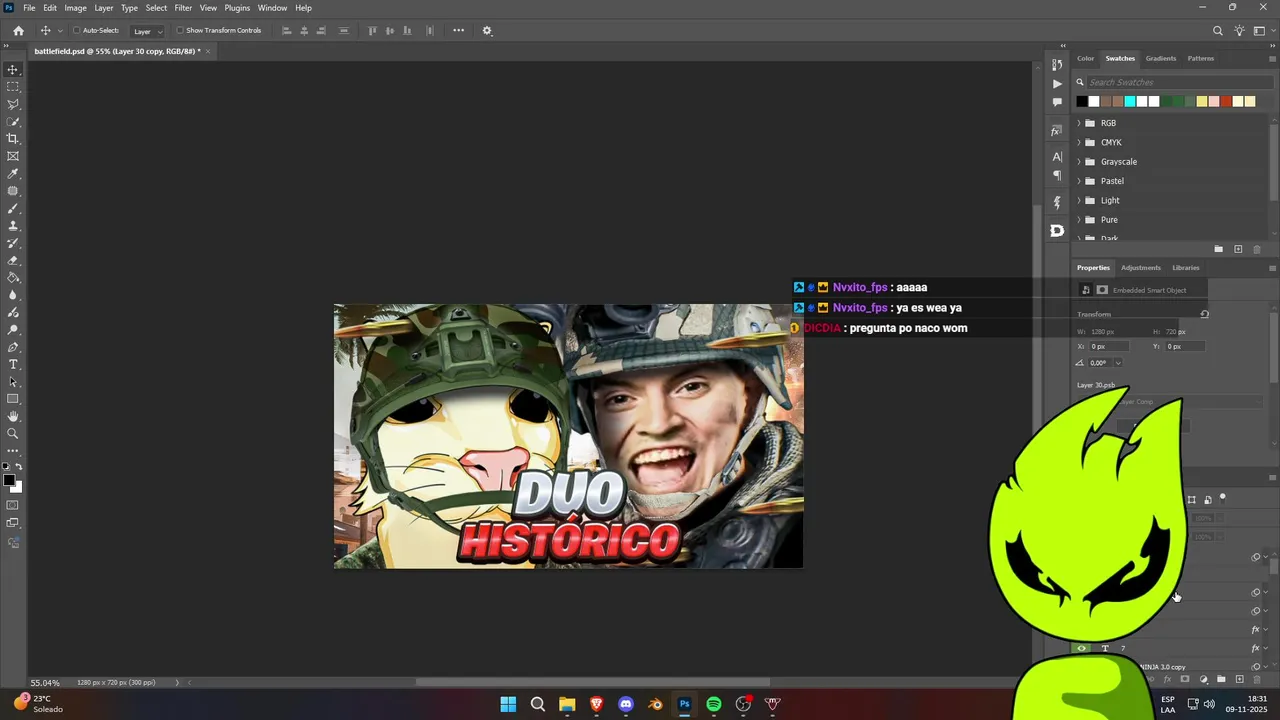The image size is (1280, 720).
Task: Open the rotation angle dropdown in Properties
Action: pos(1118,363)
